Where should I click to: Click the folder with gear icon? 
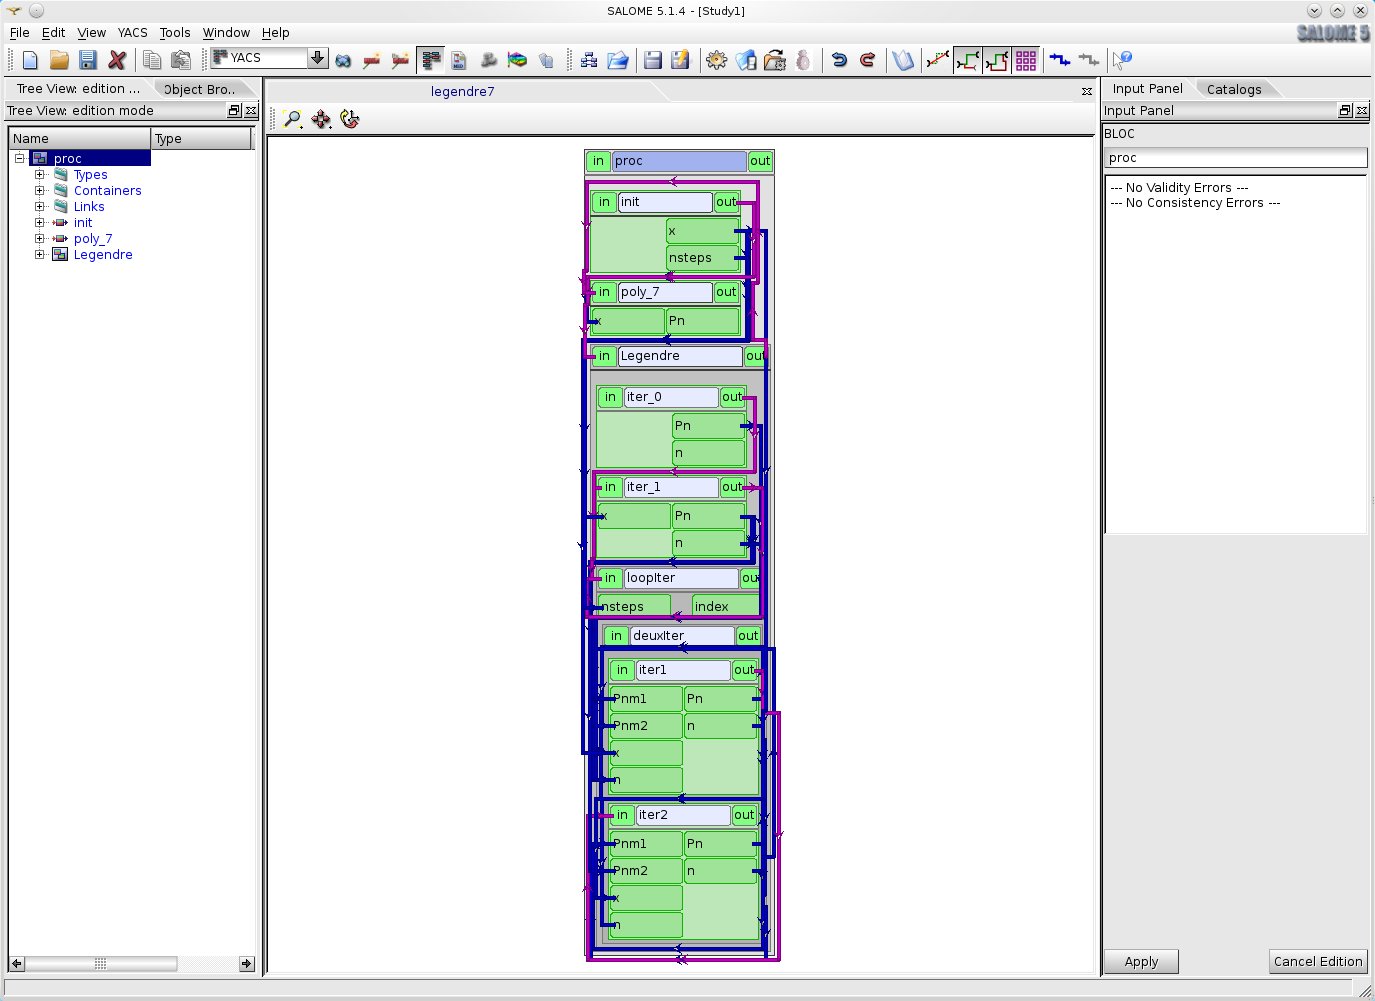[x=775, y=60]
